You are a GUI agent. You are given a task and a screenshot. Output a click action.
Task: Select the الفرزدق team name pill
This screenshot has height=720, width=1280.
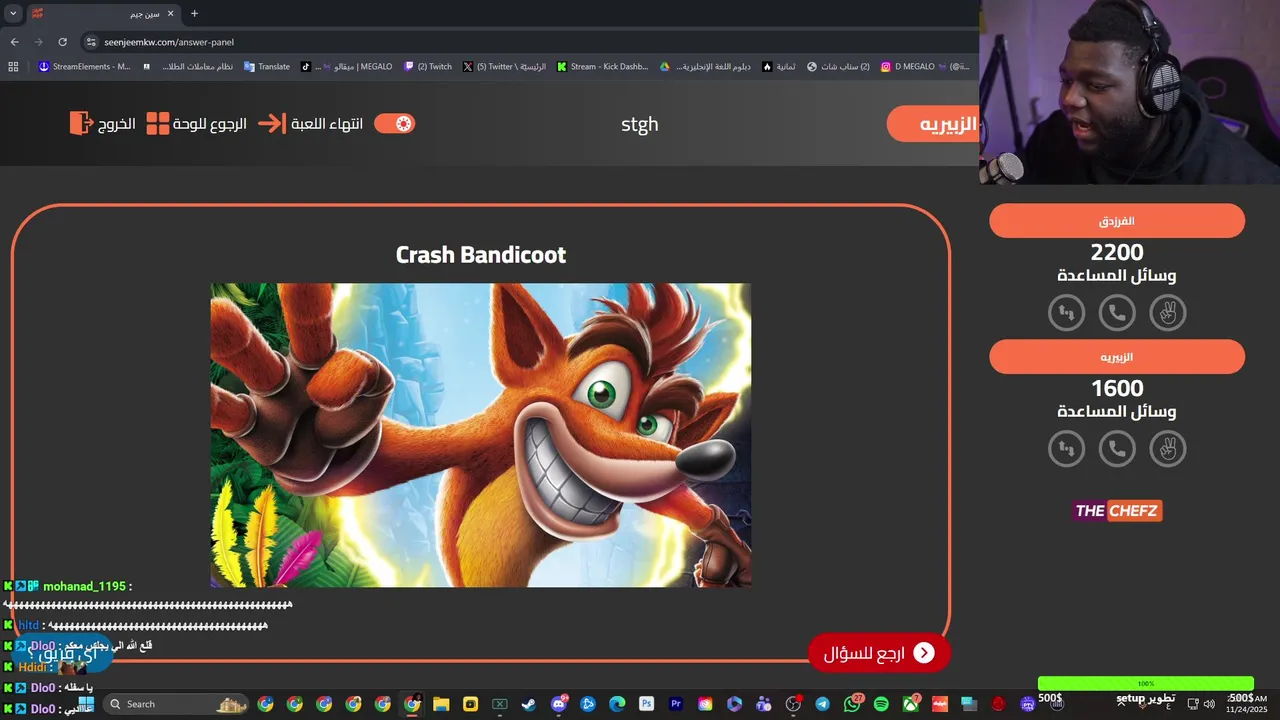coord(1117,221)
